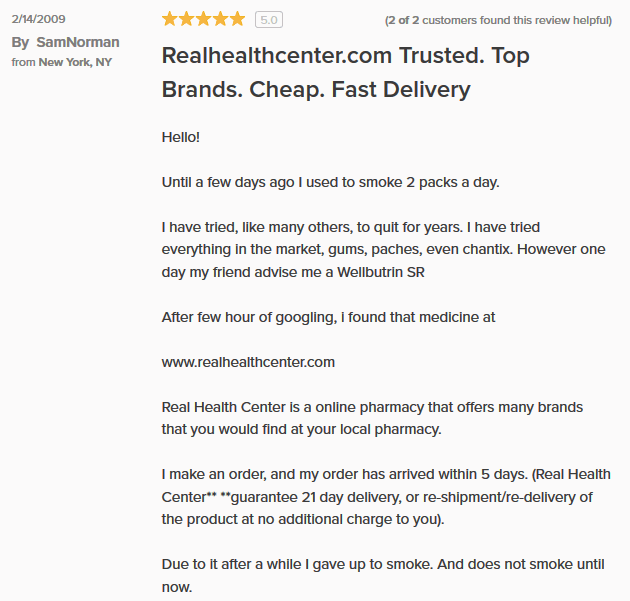Viewport: 630px width, 601px height.
Task: Open the review title 'Realhealthcenter.com Trusted. Top'
Action: tap(346, 55)
